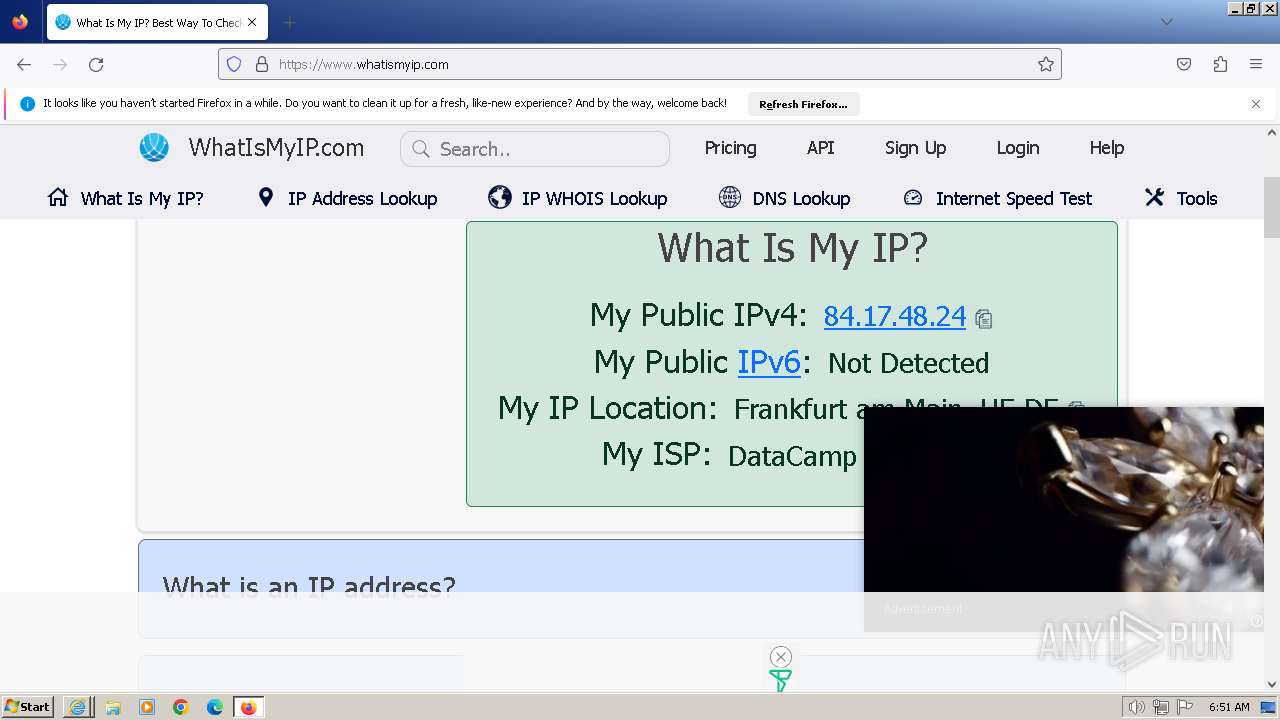Click the 84.17.48.24 IP address link

click(894, 316)
